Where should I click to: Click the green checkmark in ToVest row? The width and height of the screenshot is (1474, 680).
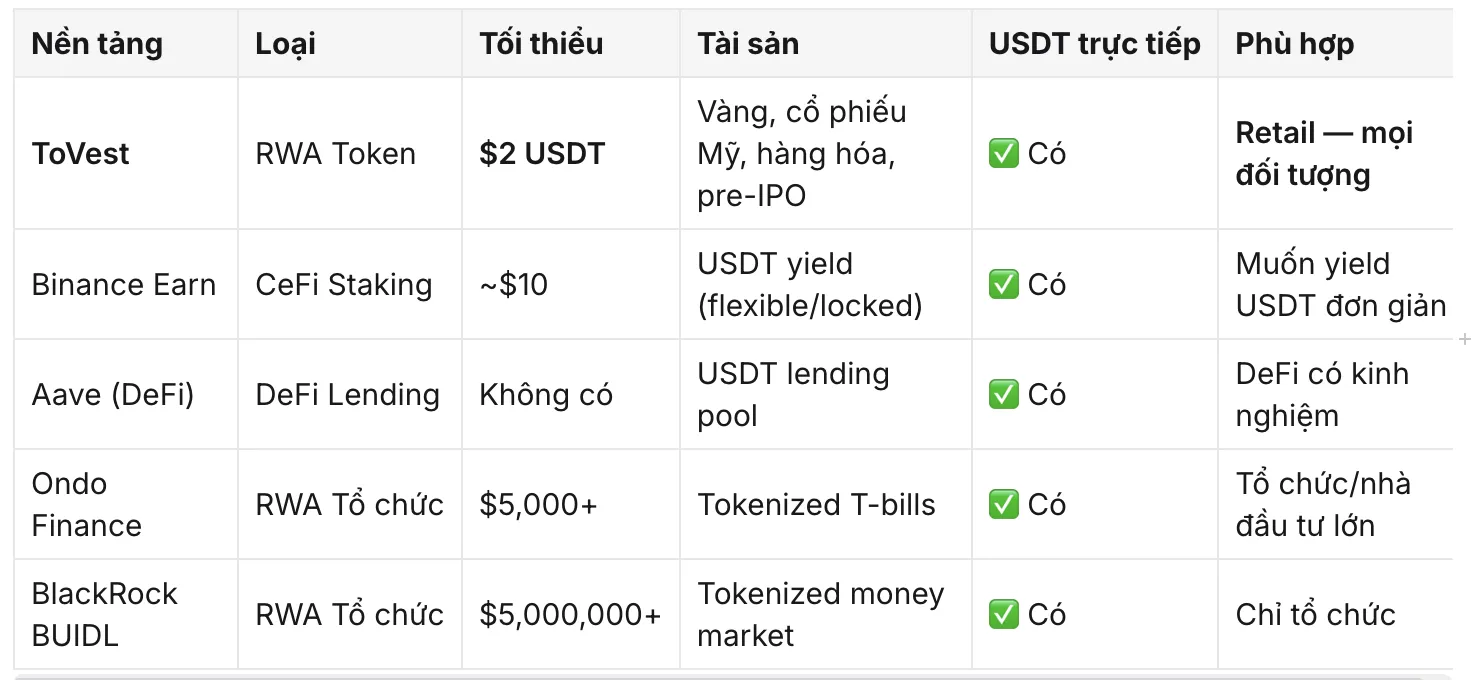point(1003,154)
